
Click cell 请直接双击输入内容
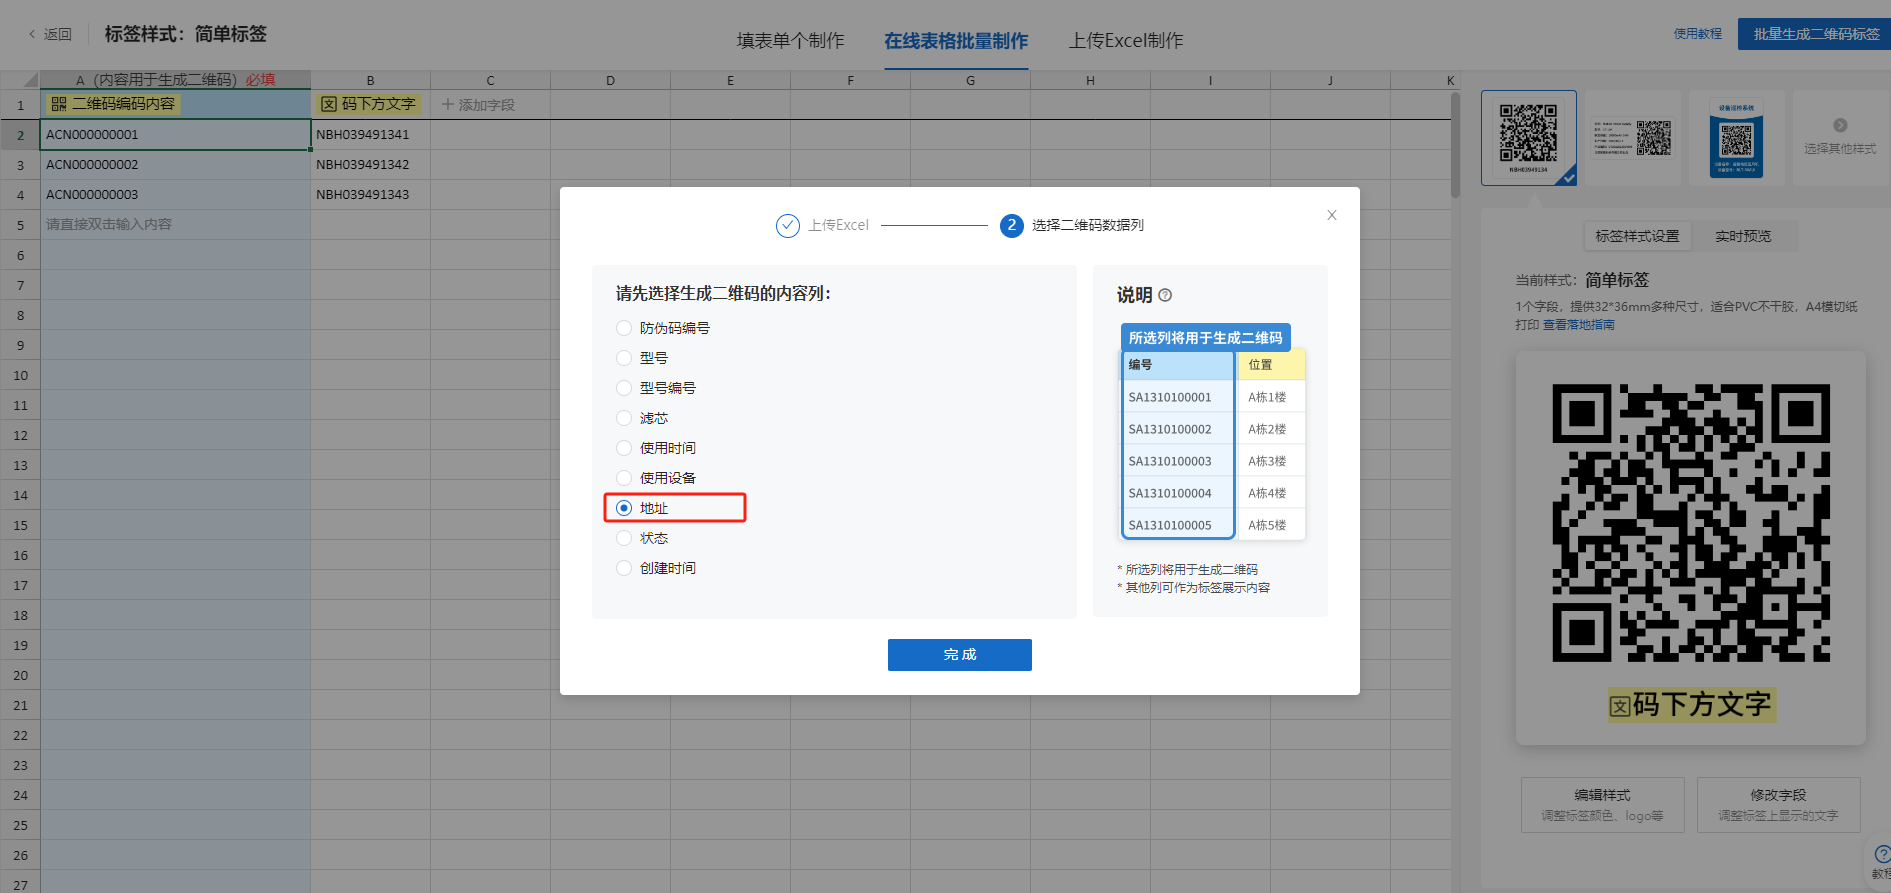click(x=175, y=225)
